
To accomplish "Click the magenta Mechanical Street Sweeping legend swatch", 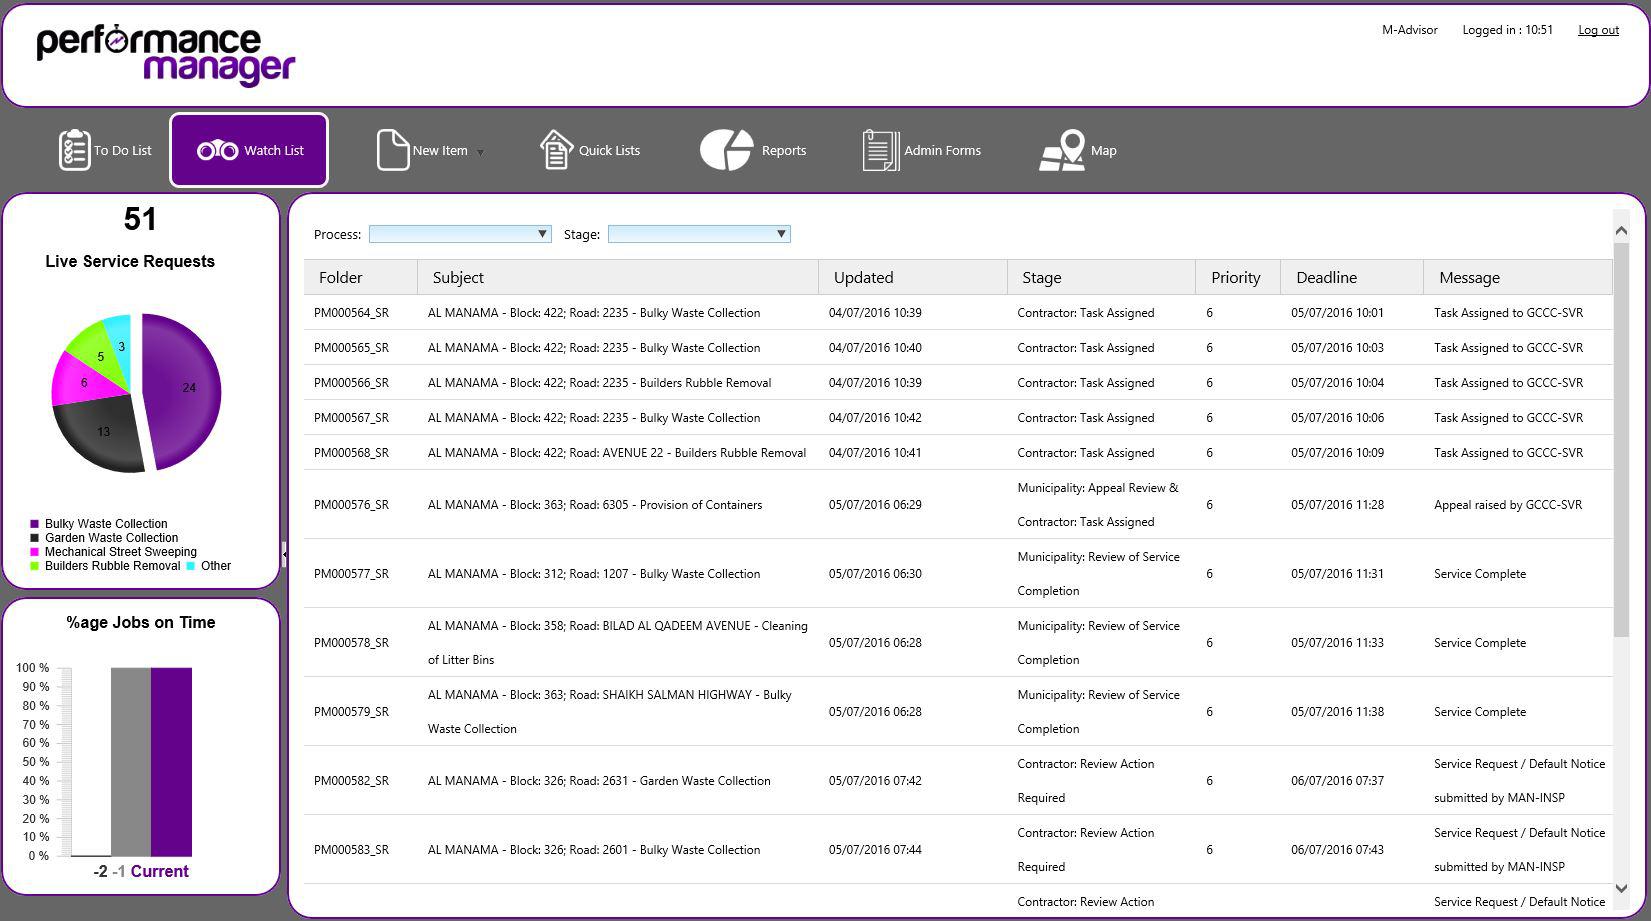I will (35, 552).
